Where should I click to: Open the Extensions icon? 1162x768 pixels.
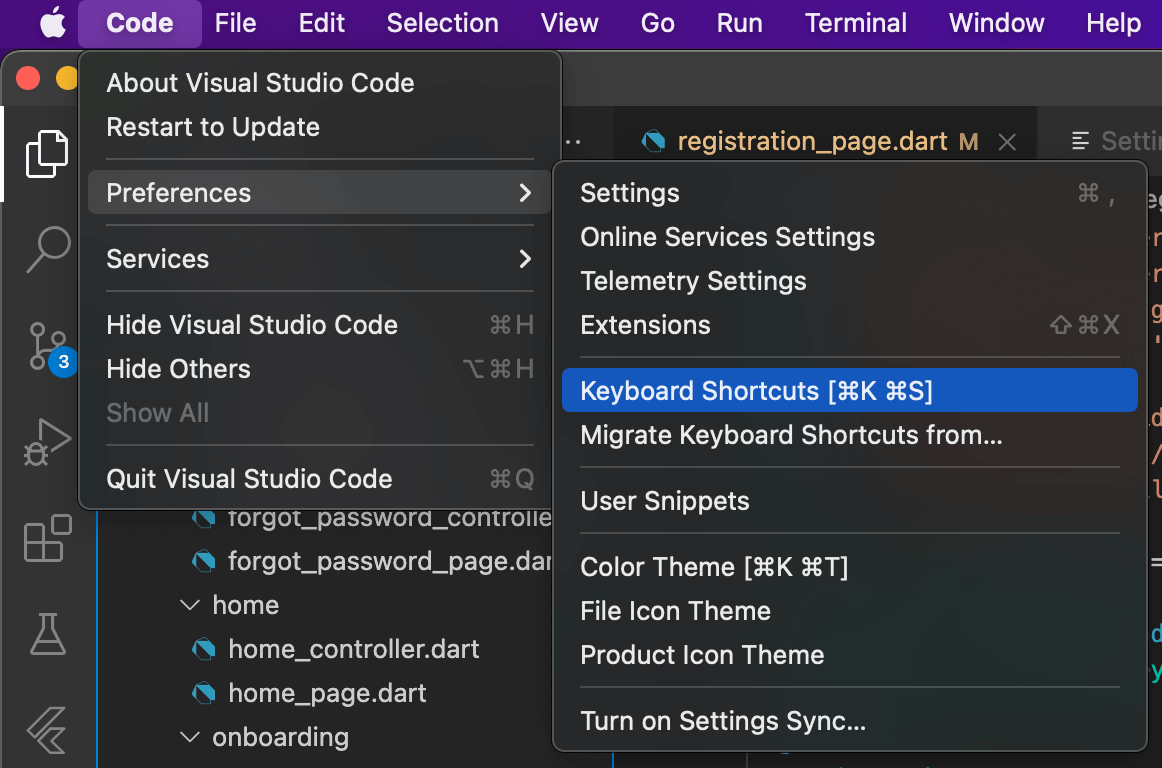(x=46, y=538)
